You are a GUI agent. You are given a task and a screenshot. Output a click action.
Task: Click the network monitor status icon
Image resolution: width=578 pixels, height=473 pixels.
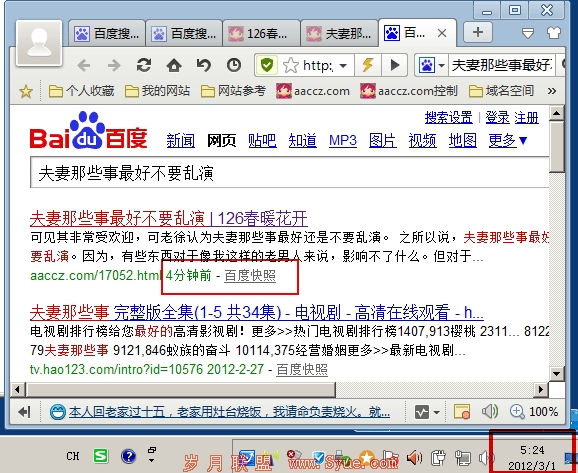point(422,412)
